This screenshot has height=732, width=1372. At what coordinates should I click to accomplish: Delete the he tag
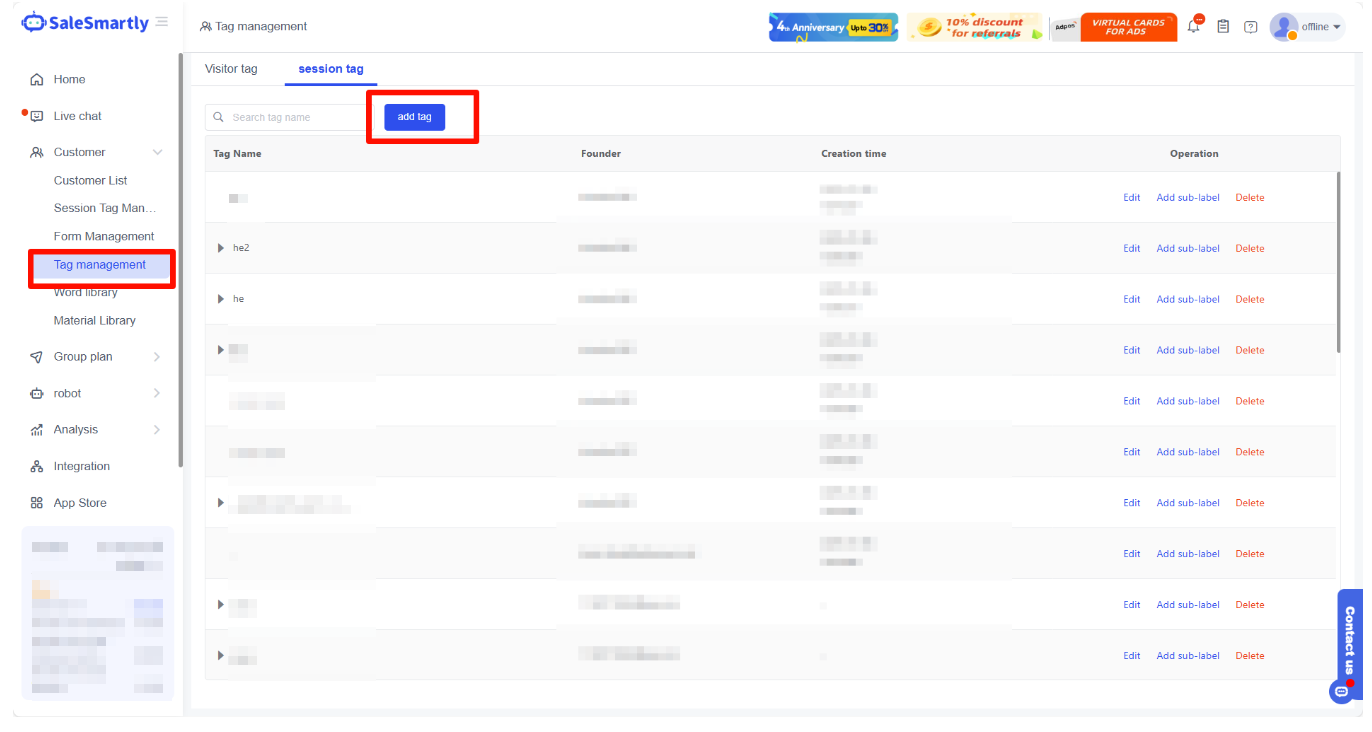point(1249,300)
